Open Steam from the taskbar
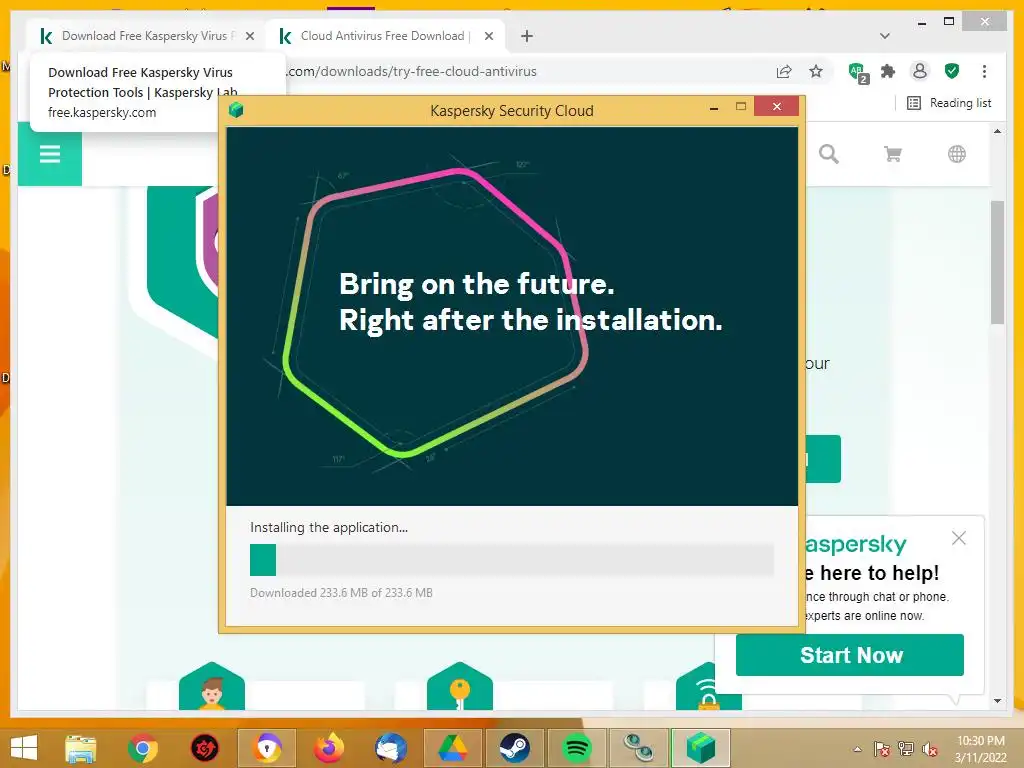Image resolution: width=1024 pixels, height=768 pixels. coord(515,748)
